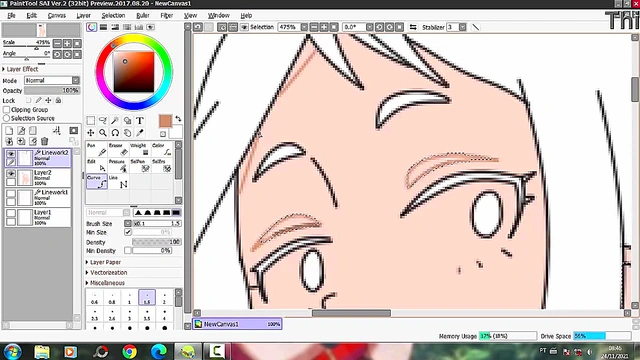Click the Undo button above canvas
This screenshot has height=360, width=640.
point(198,27)
